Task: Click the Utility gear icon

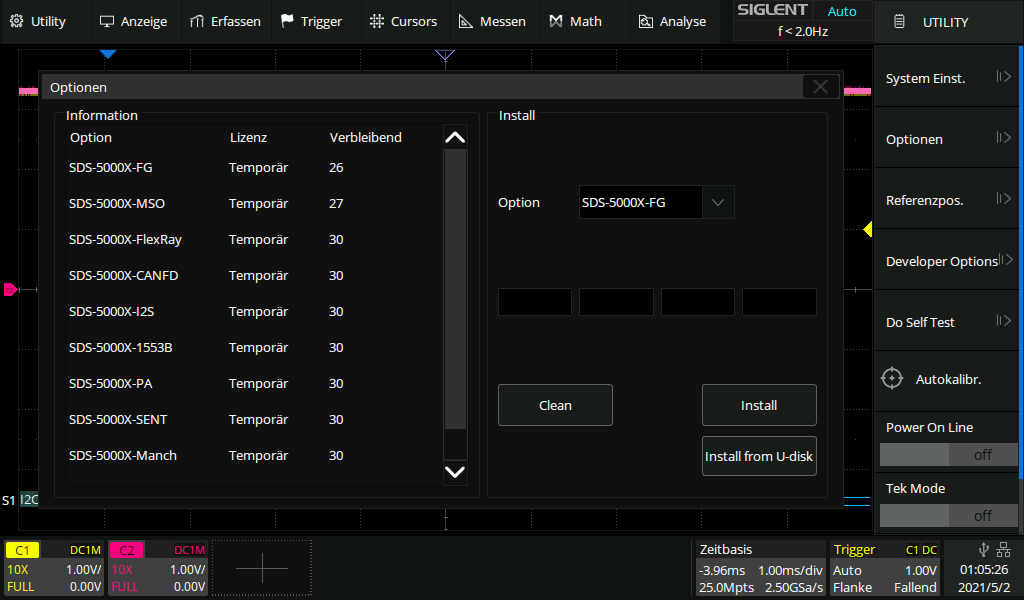Action: point(17,21)
